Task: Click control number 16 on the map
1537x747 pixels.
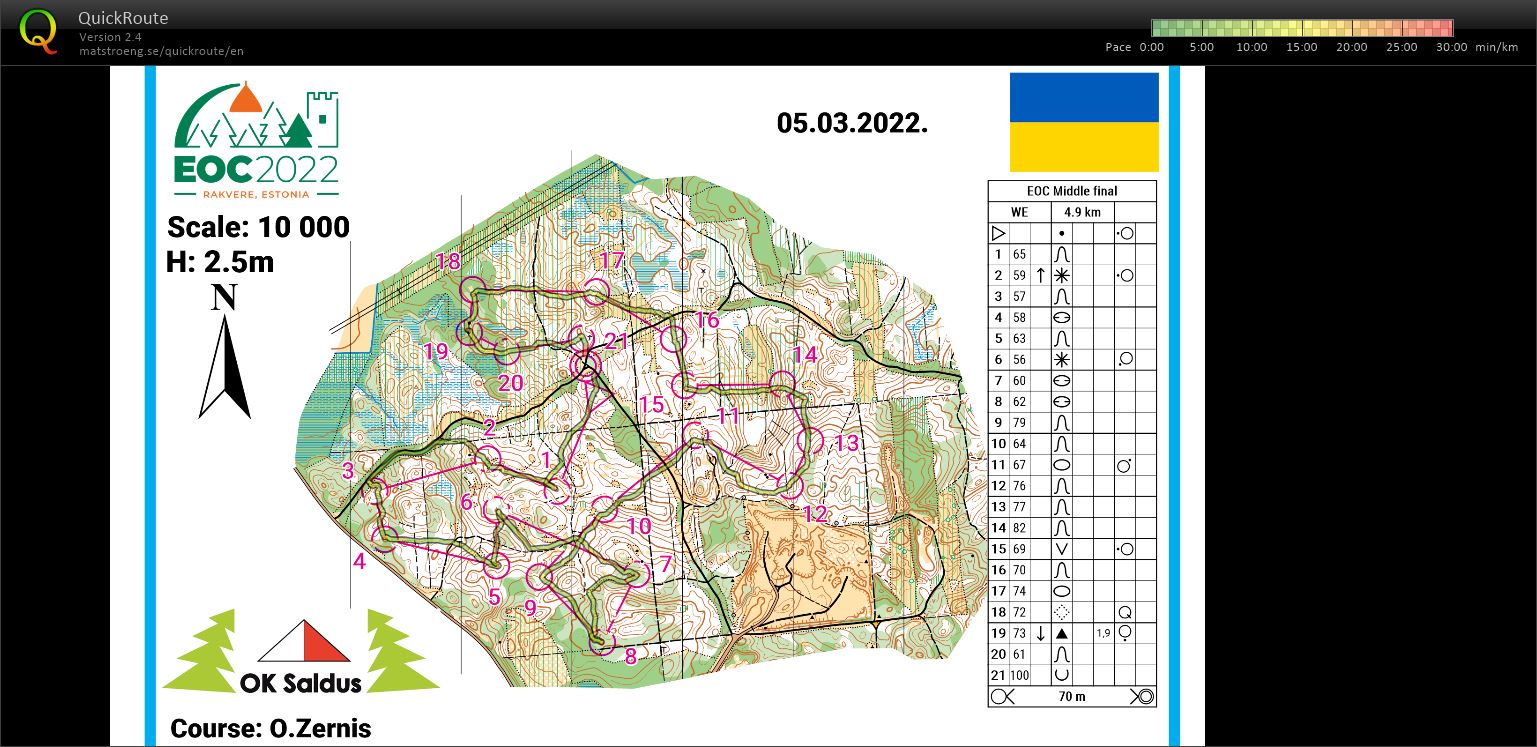Action: point(707,320)
